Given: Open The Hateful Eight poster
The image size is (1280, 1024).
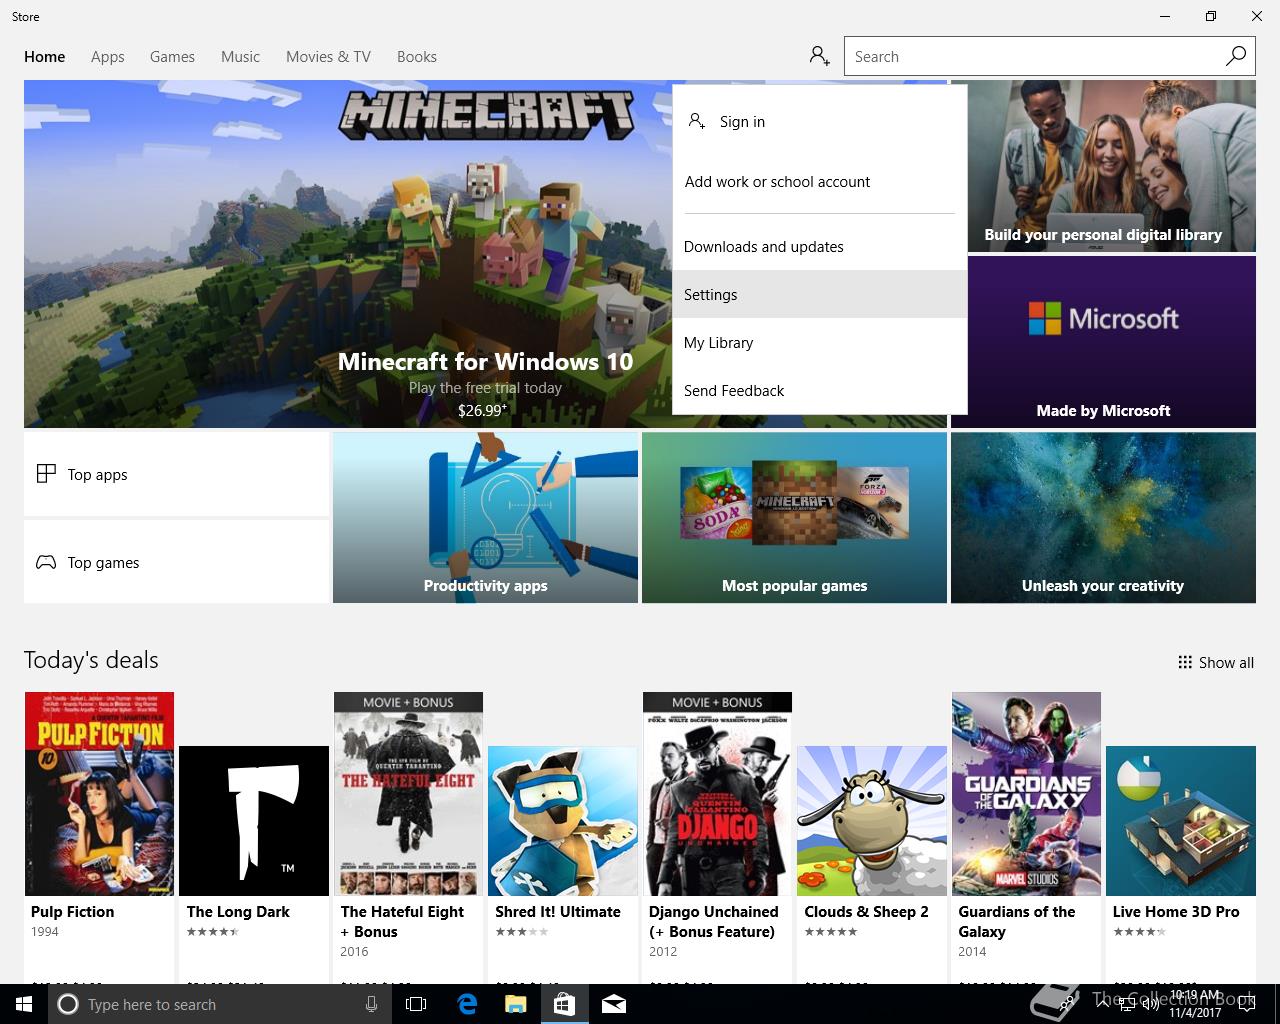Looking at the screenshot, I should click(x=408, y=794).
